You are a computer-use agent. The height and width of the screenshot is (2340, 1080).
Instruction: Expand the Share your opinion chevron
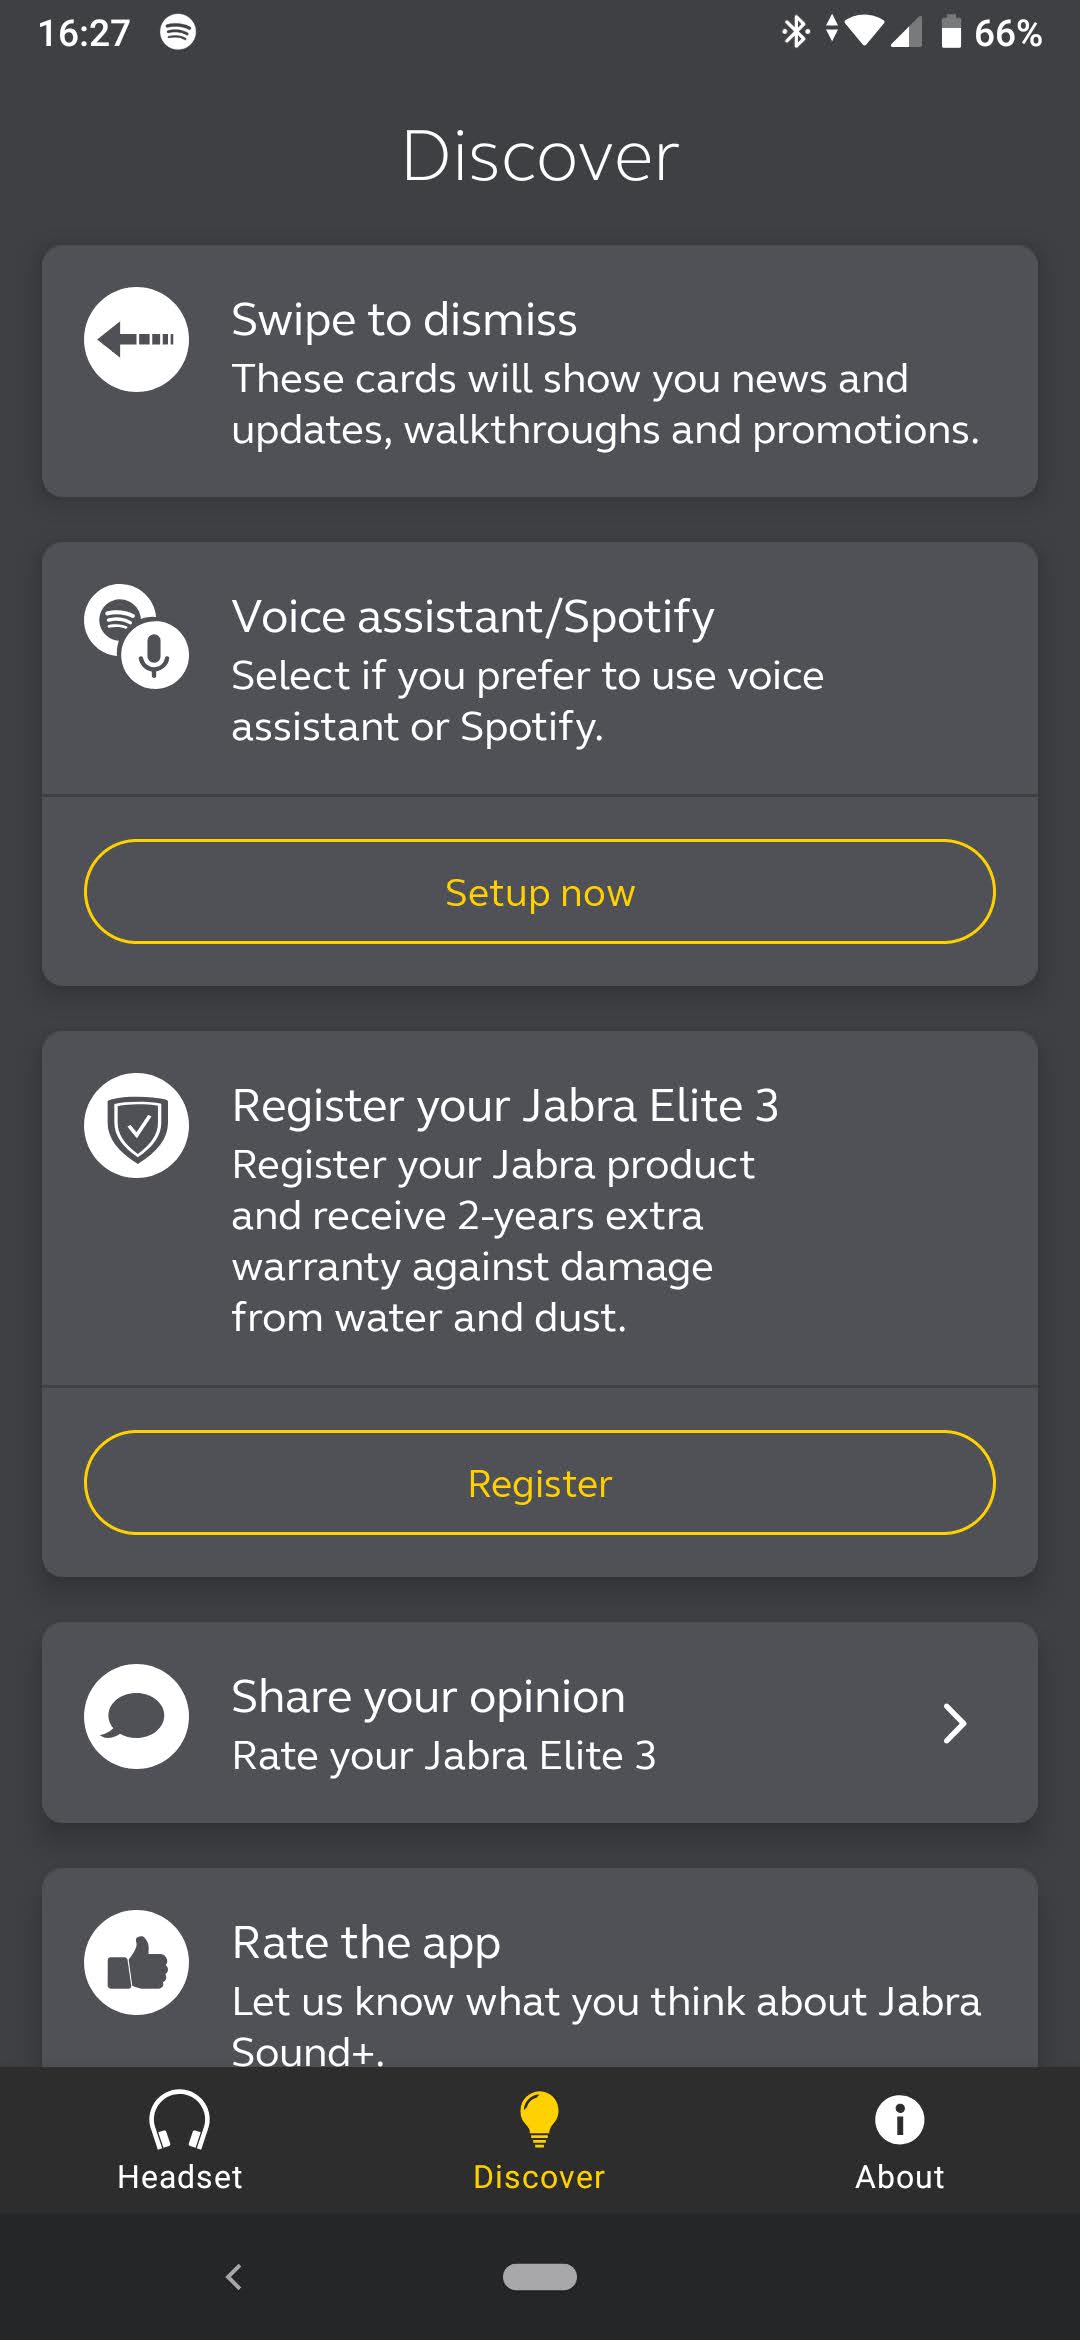coord(955,1723)
